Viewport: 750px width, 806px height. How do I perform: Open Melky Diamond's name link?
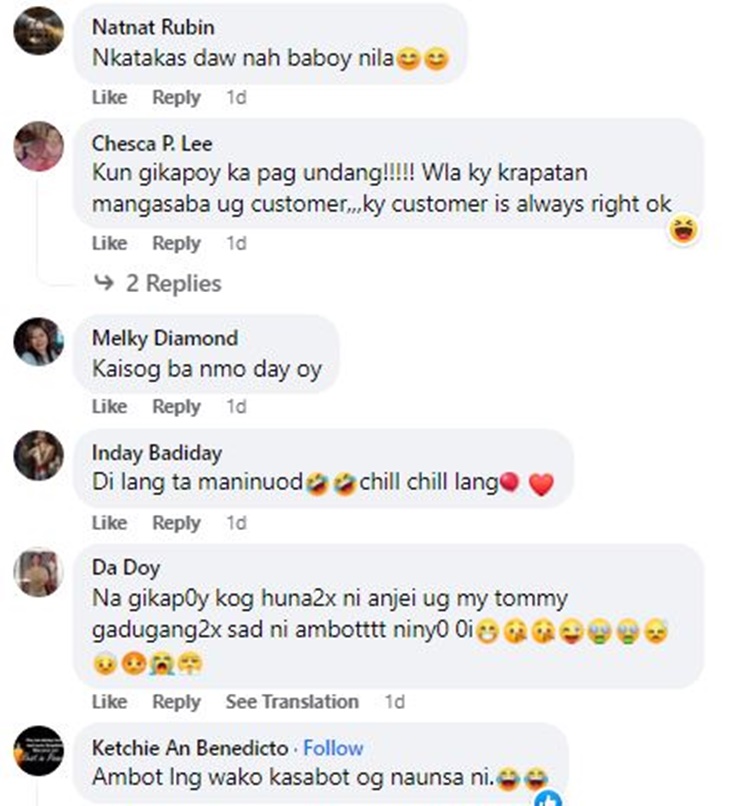[x=165, y=338]
